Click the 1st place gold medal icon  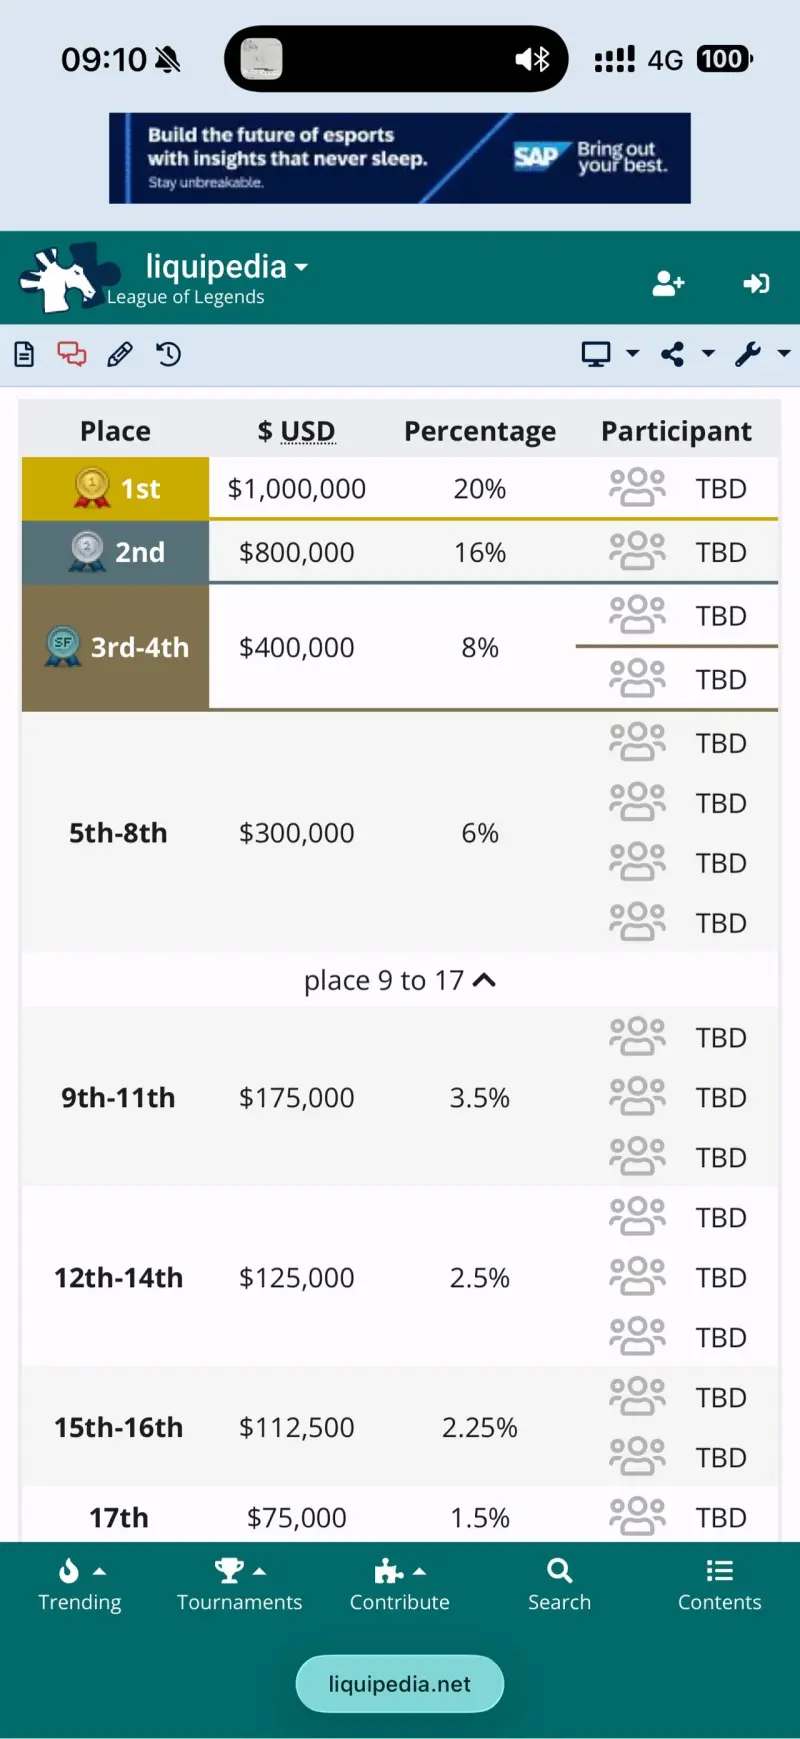[x=92, y=488]
